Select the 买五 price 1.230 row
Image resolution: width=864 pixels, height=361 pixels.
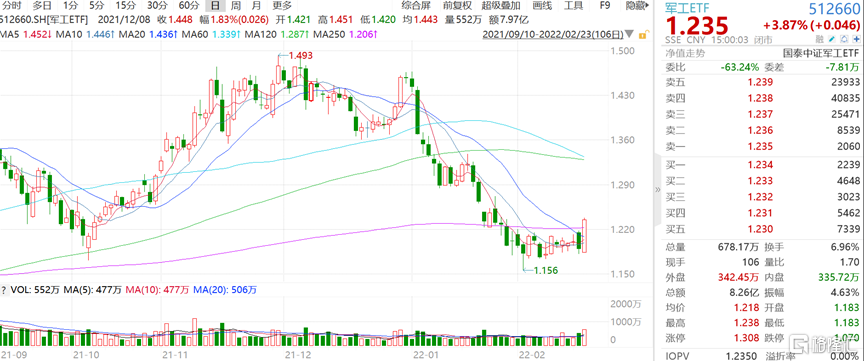762,228
